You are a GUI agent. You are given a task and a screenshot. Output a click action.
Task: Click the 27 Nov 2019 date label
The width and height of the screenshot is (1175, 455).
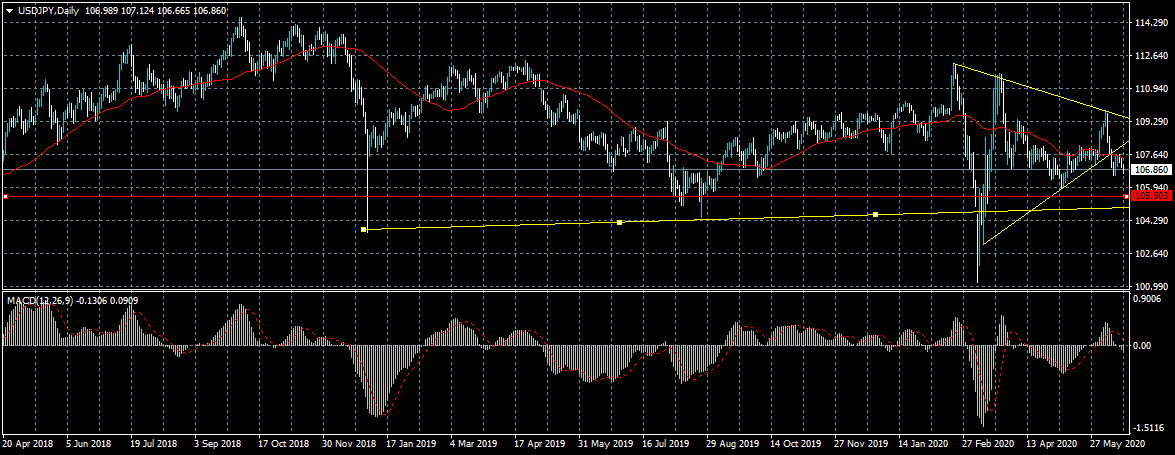pos(859,444)
